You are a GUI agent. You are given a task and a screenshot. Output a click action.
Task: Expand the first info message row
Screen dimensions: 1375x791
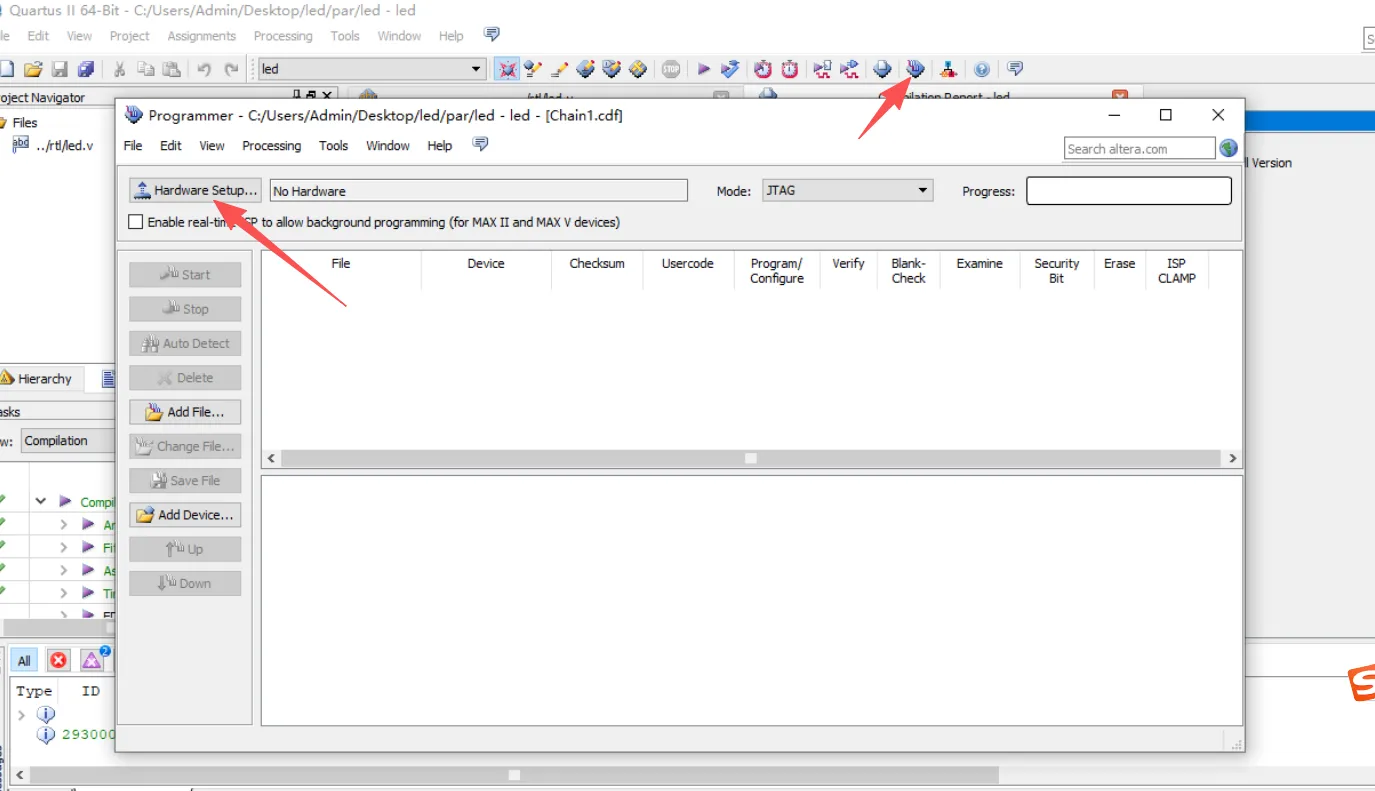[23, 715]
